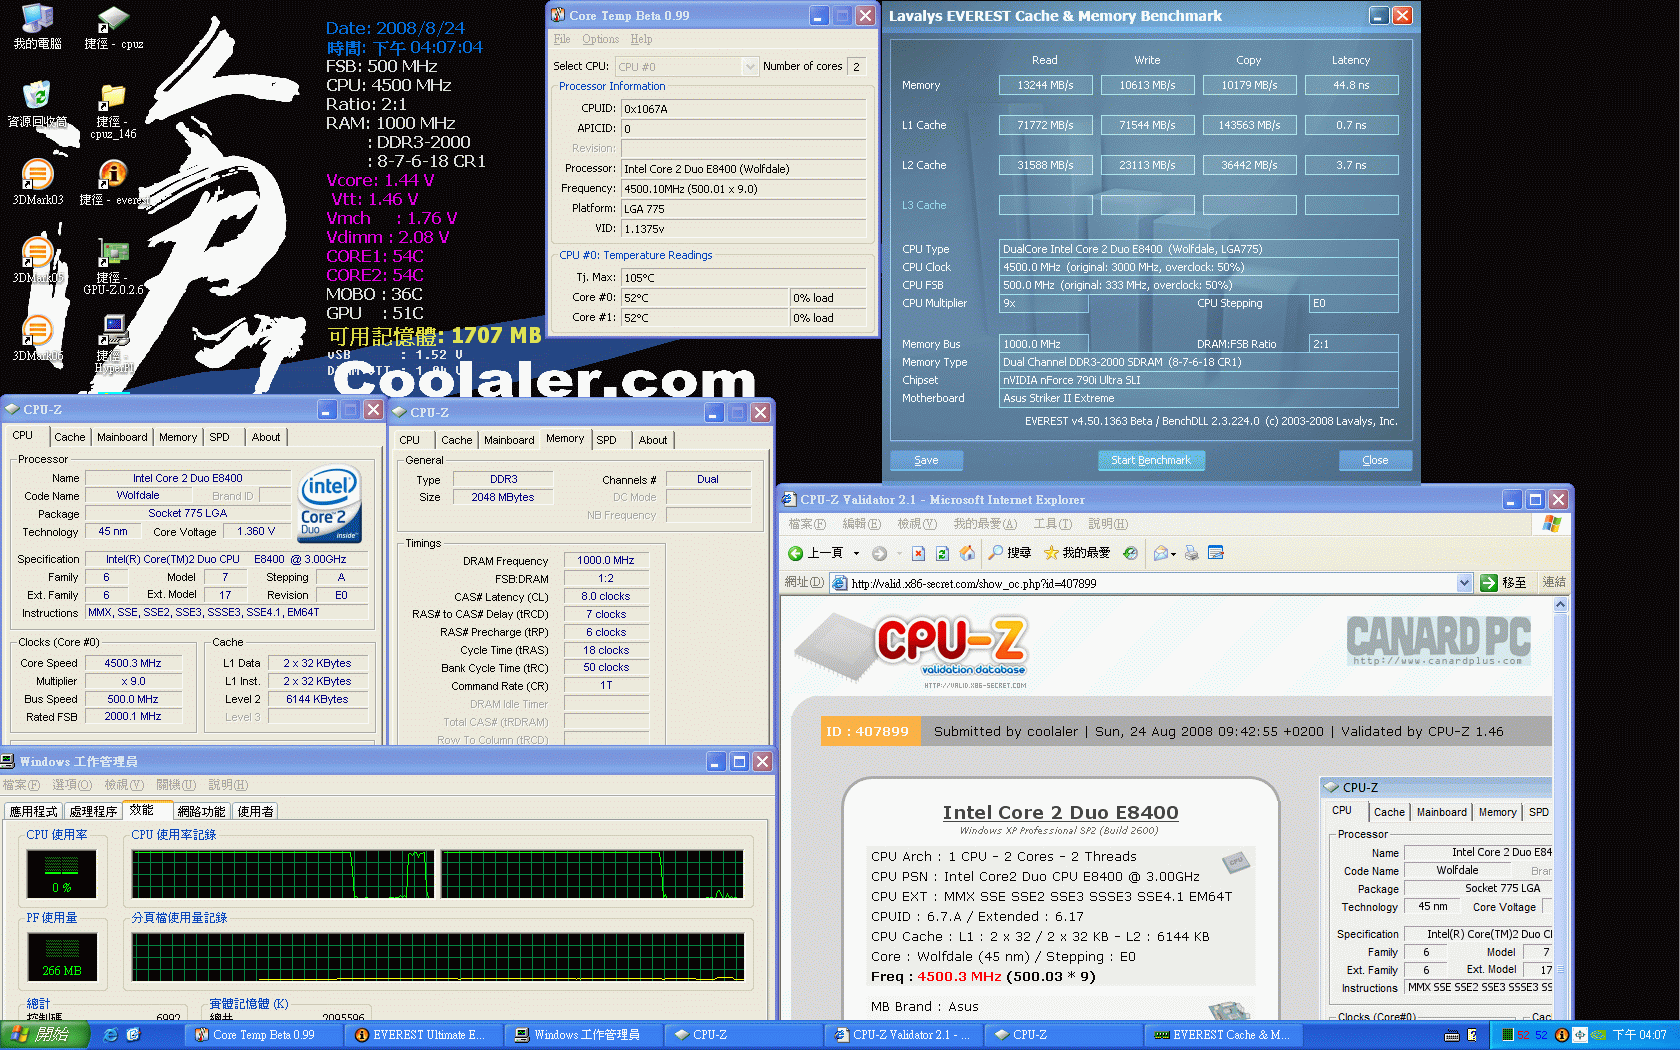Click the CPU usage meter in Task Manager
Viewport: 1680px width, 1050px height.
click(62, 874)
